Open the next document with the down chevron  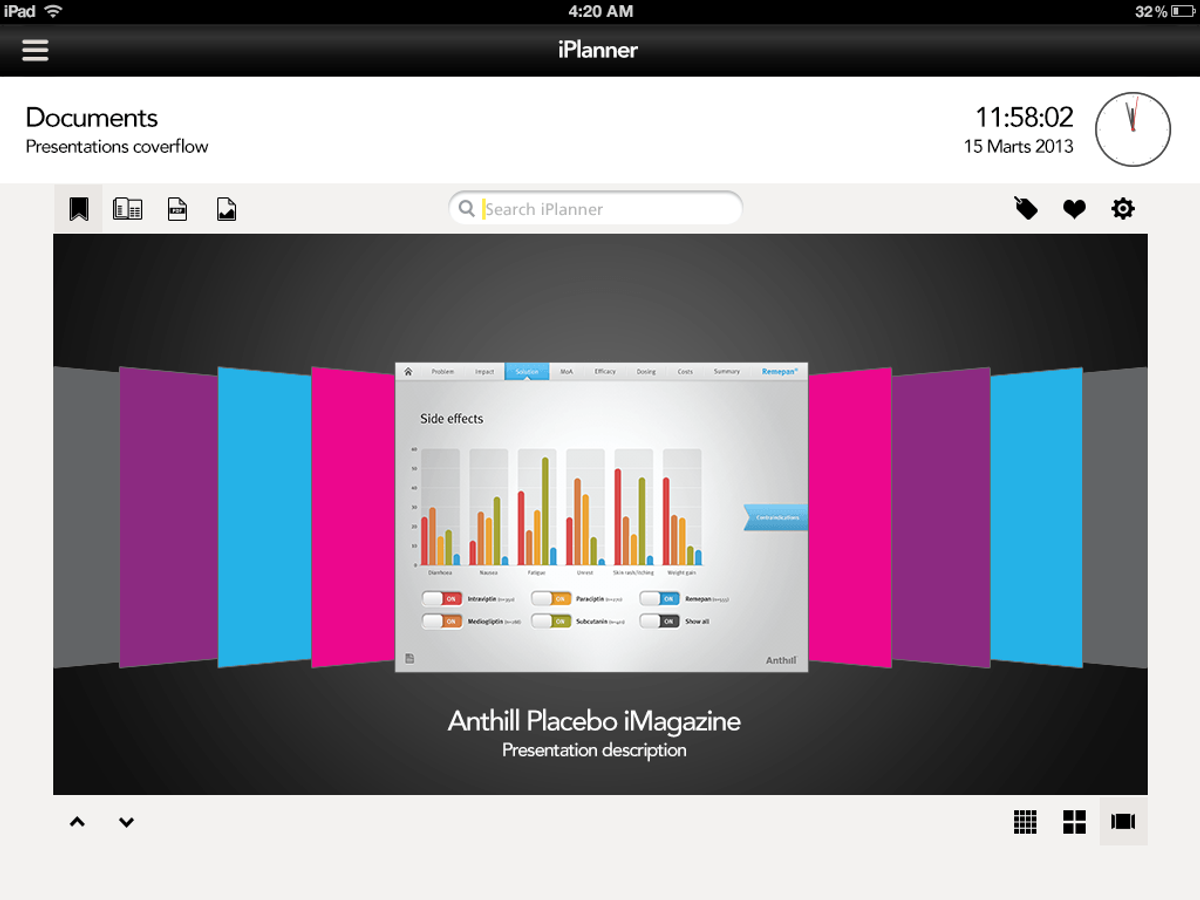click(126, 821)
